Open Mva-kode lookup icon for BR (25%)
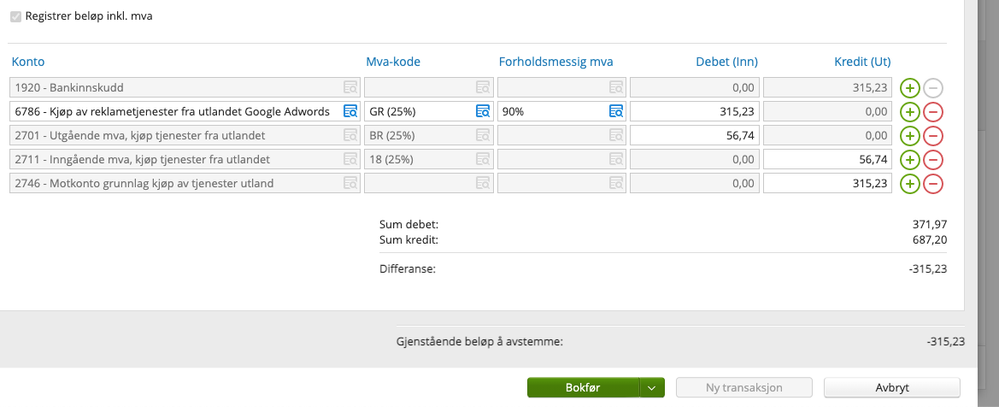The height and width of the screenshot is (407, 999). point(483,136)
